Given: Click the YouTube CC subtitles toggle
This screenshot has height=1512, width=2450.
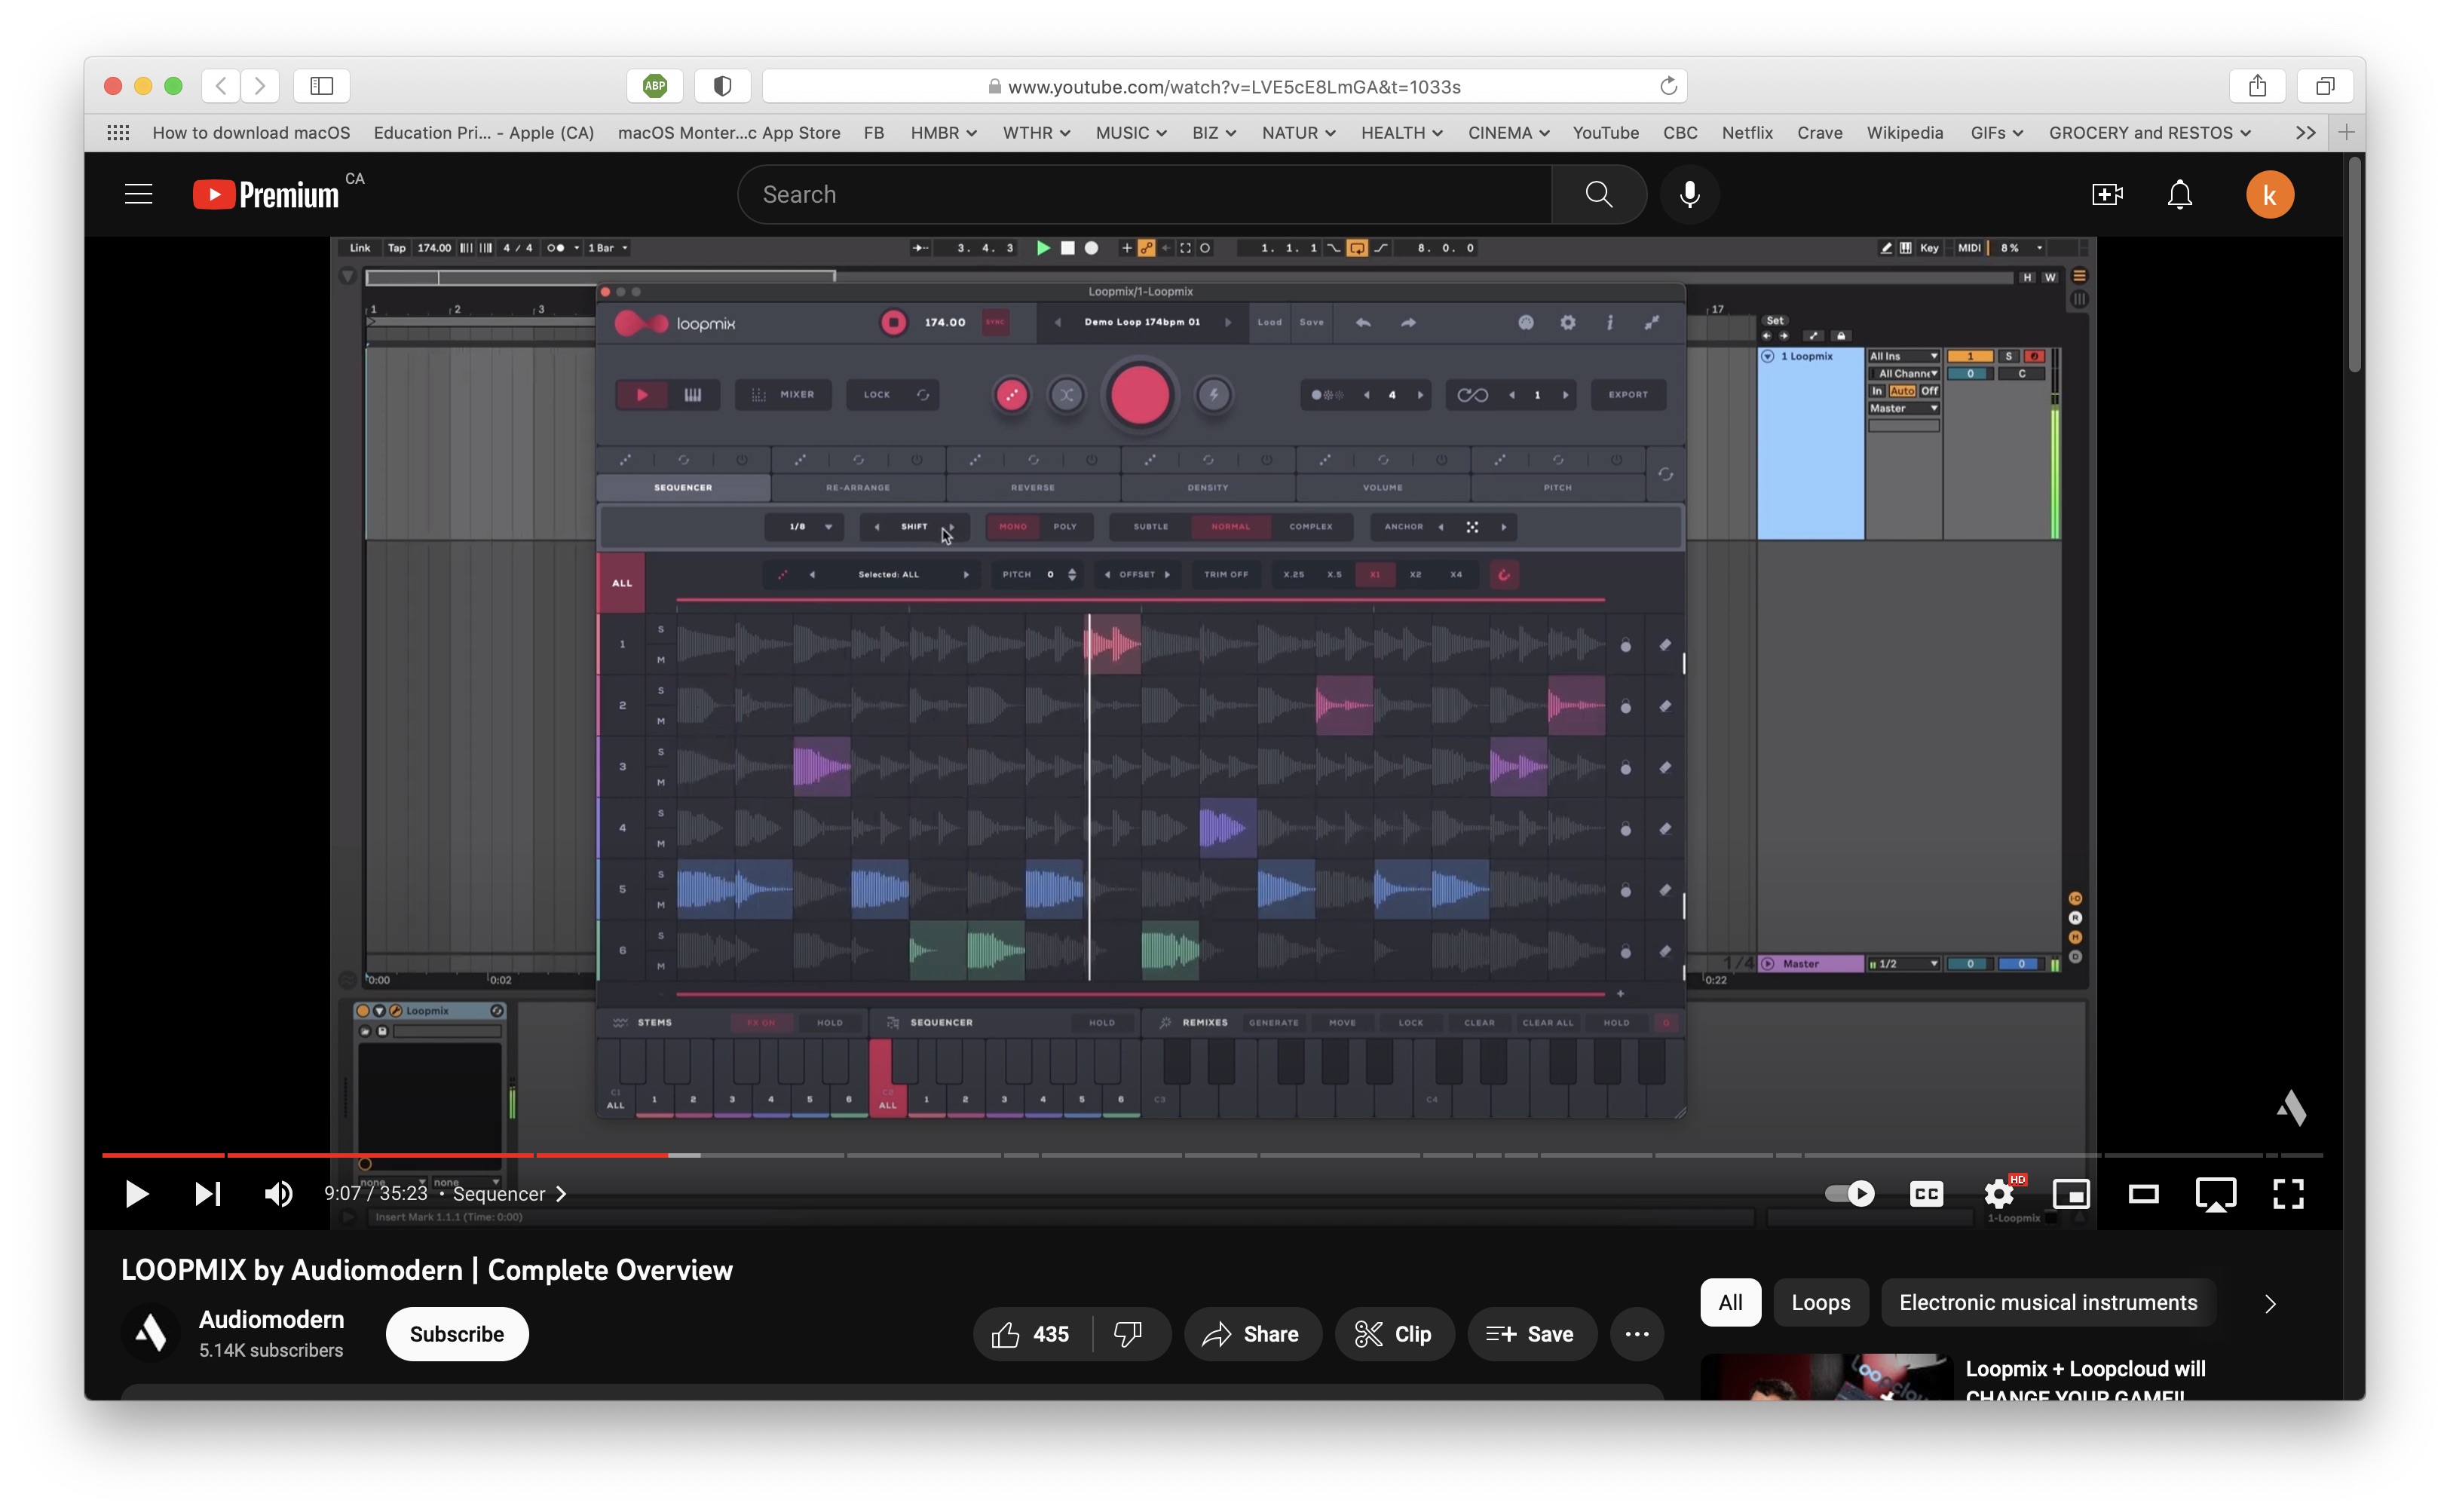Looking at the screenshot, I should coord(1925,1193).
